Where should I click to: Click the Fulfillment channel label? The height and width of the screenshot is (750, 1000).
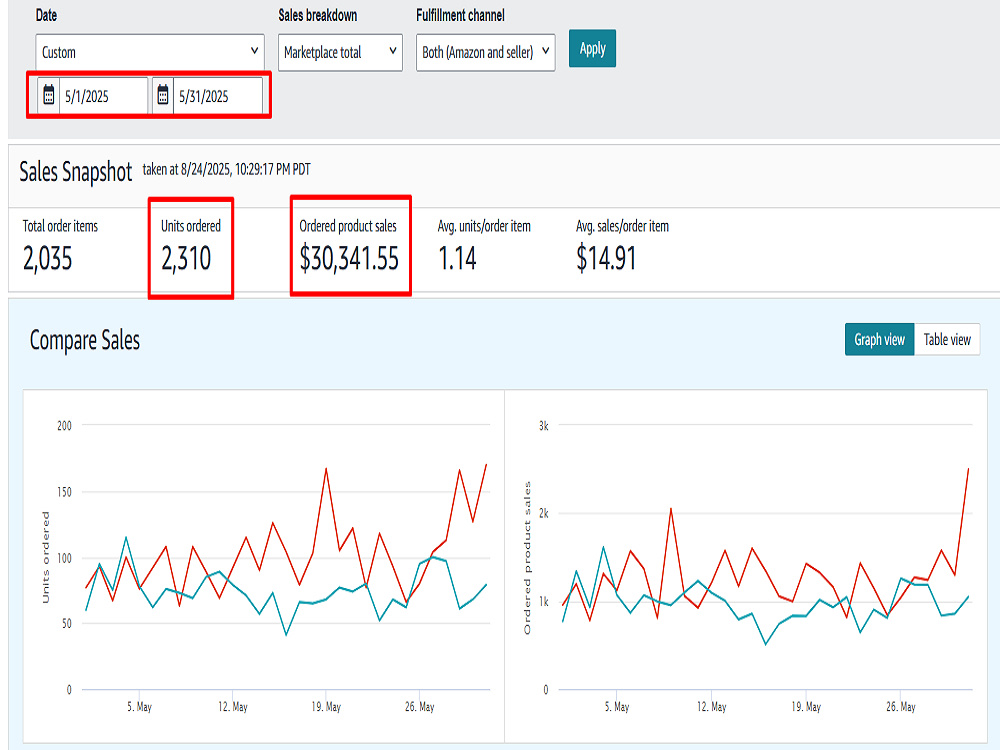(x=460, y=15)
